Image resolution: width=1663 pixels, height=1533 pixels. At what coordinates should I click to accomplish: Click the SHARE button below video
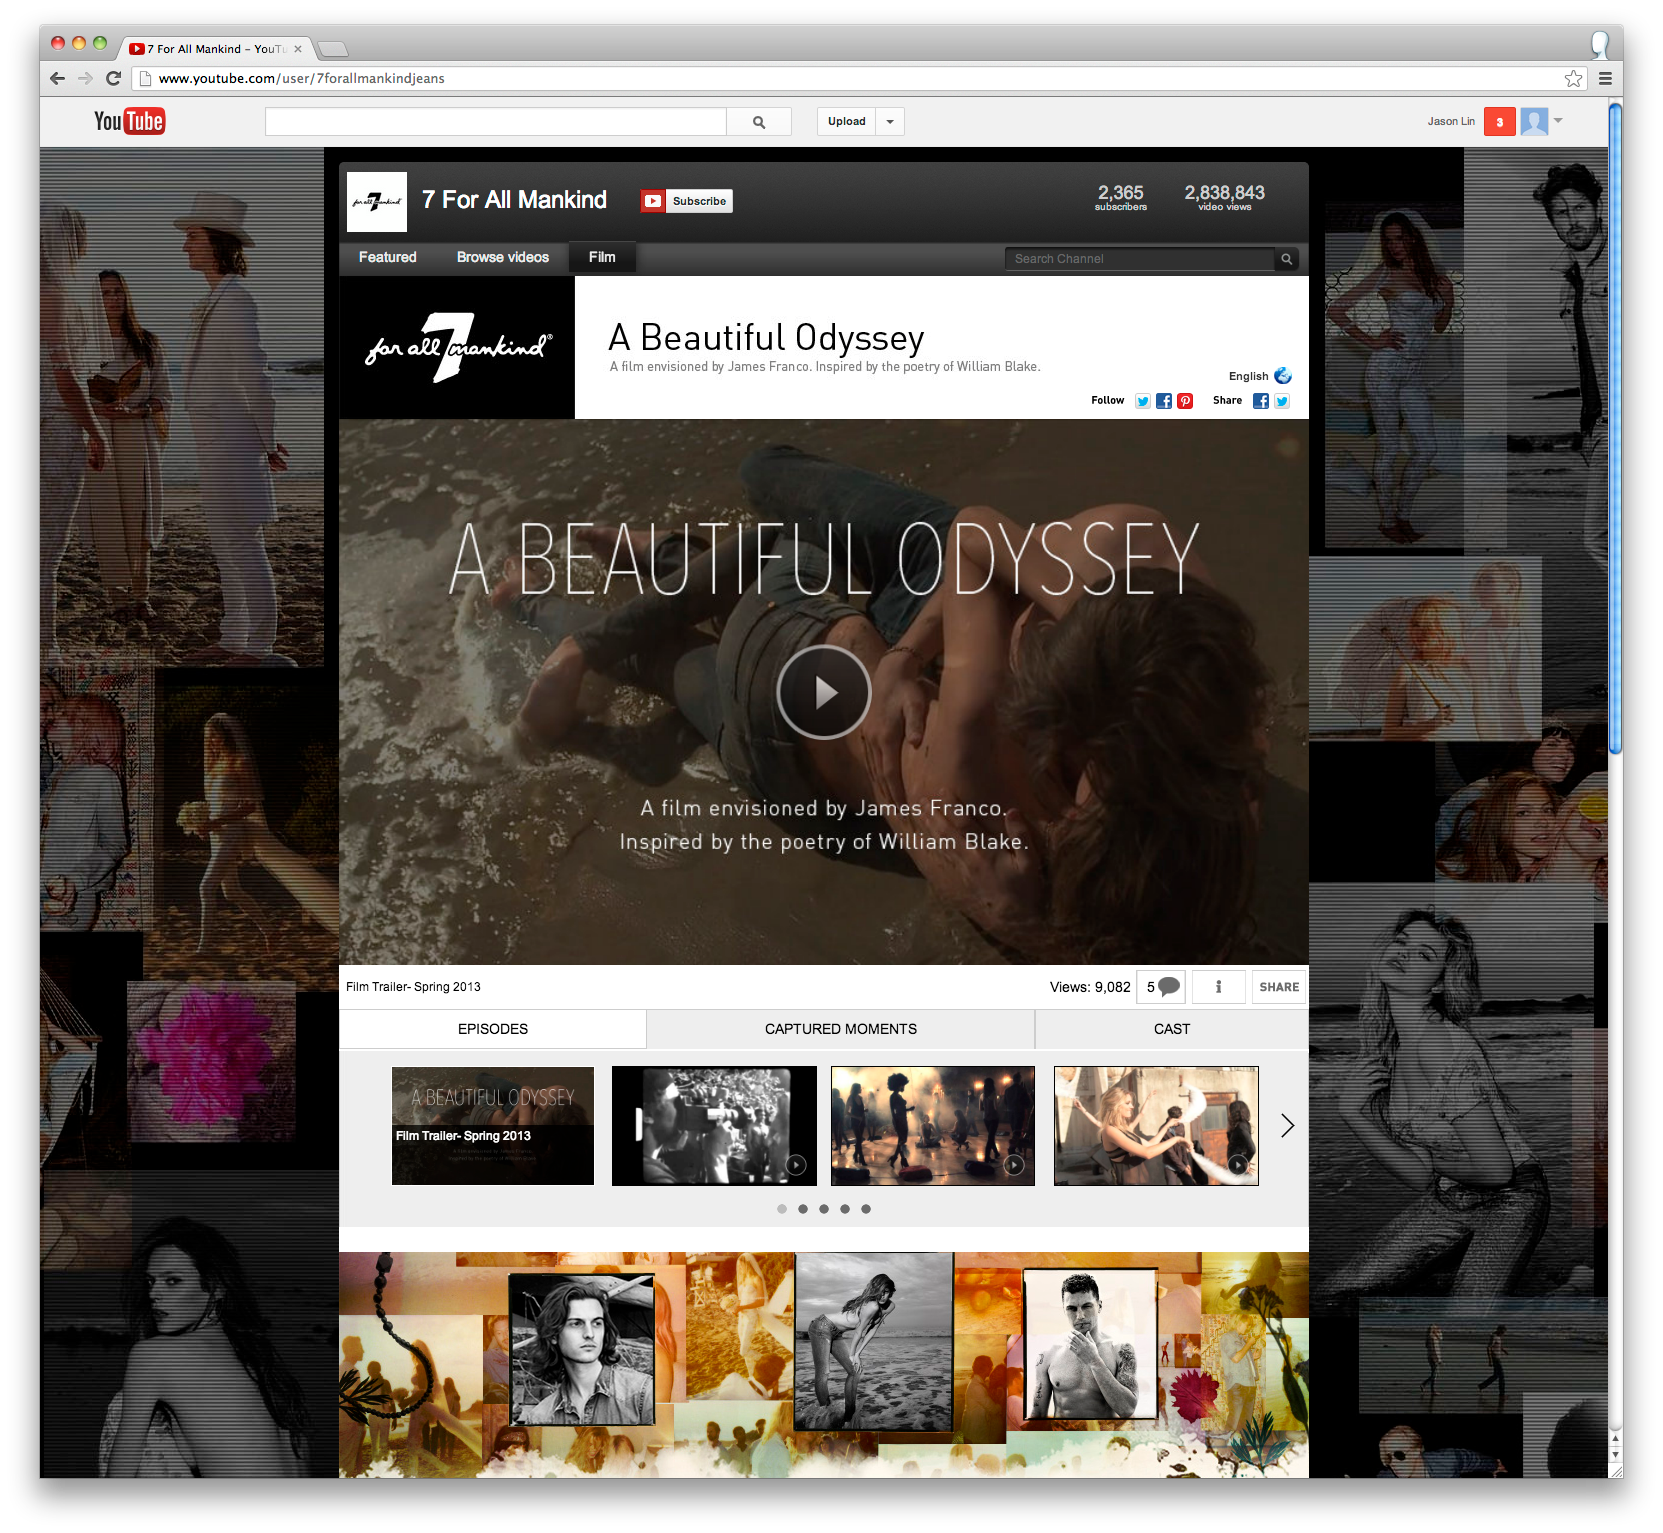click(x=1279, y=987)
